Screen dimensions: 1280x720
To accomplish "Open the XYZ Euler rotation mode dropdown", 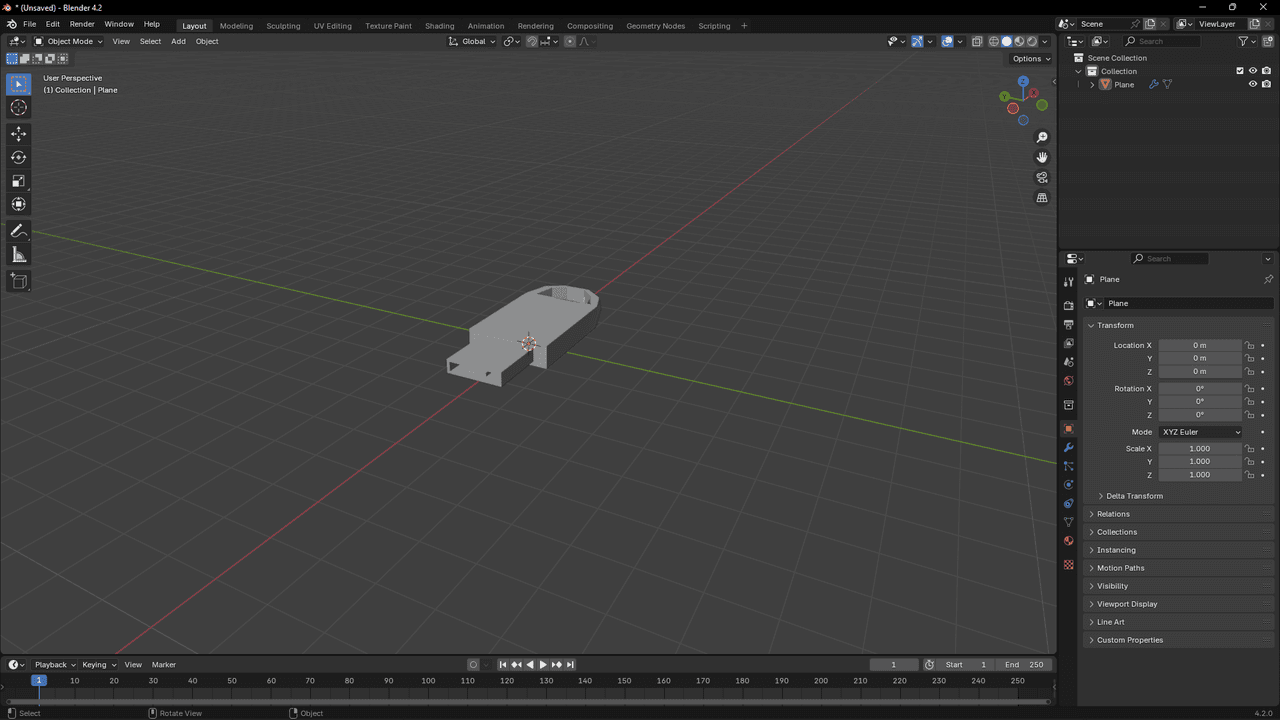I will coord(1200,432).
